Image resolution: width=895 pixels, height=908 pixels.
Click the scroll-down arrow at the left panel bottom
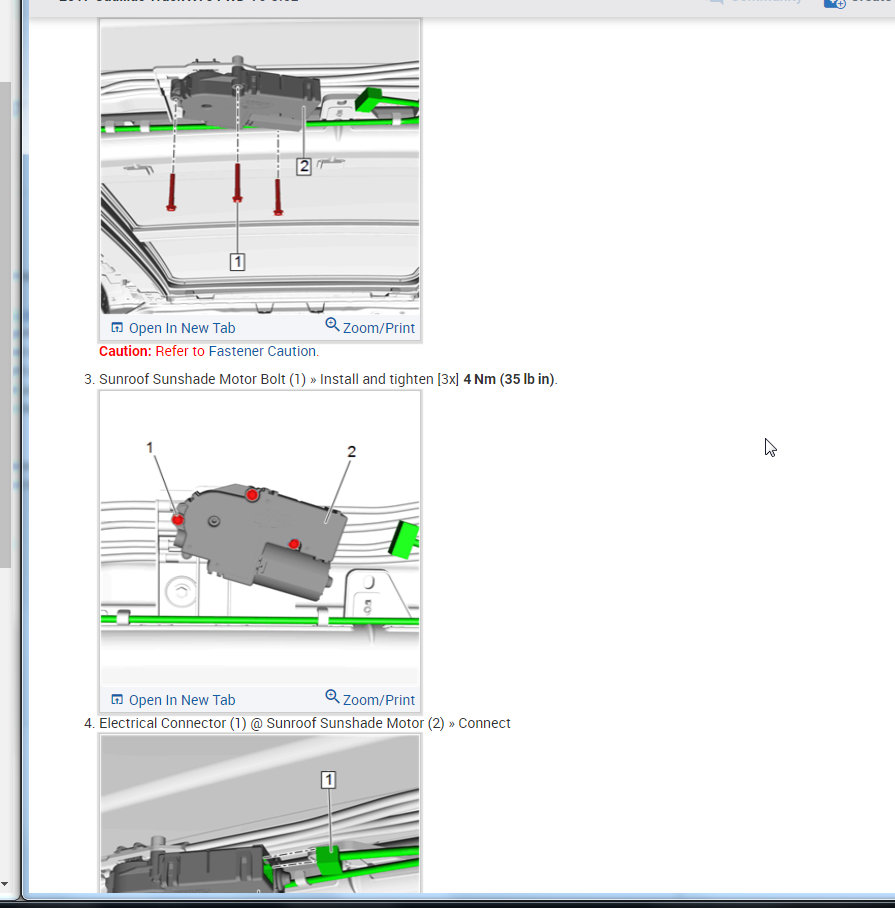point(5,884)
